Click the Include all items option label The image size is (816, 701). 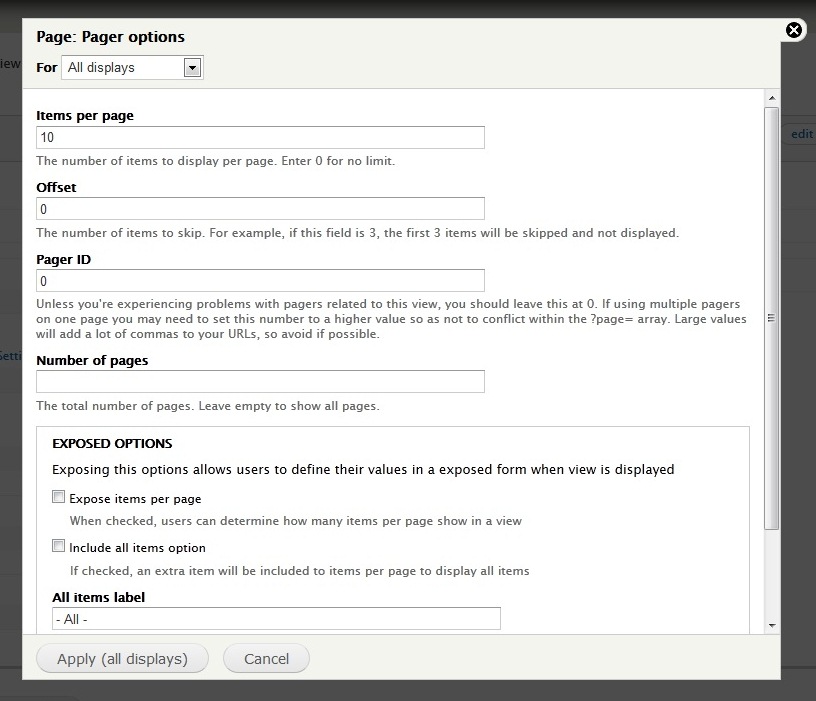tap(137, 548)
